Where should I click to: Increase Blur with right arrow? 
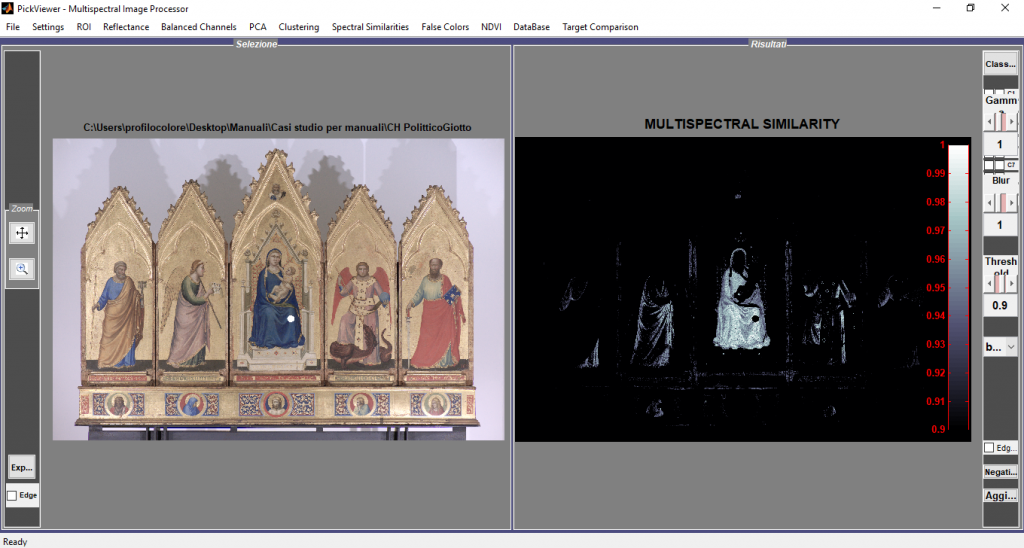pyautogui.click(x=1012, y=202)
